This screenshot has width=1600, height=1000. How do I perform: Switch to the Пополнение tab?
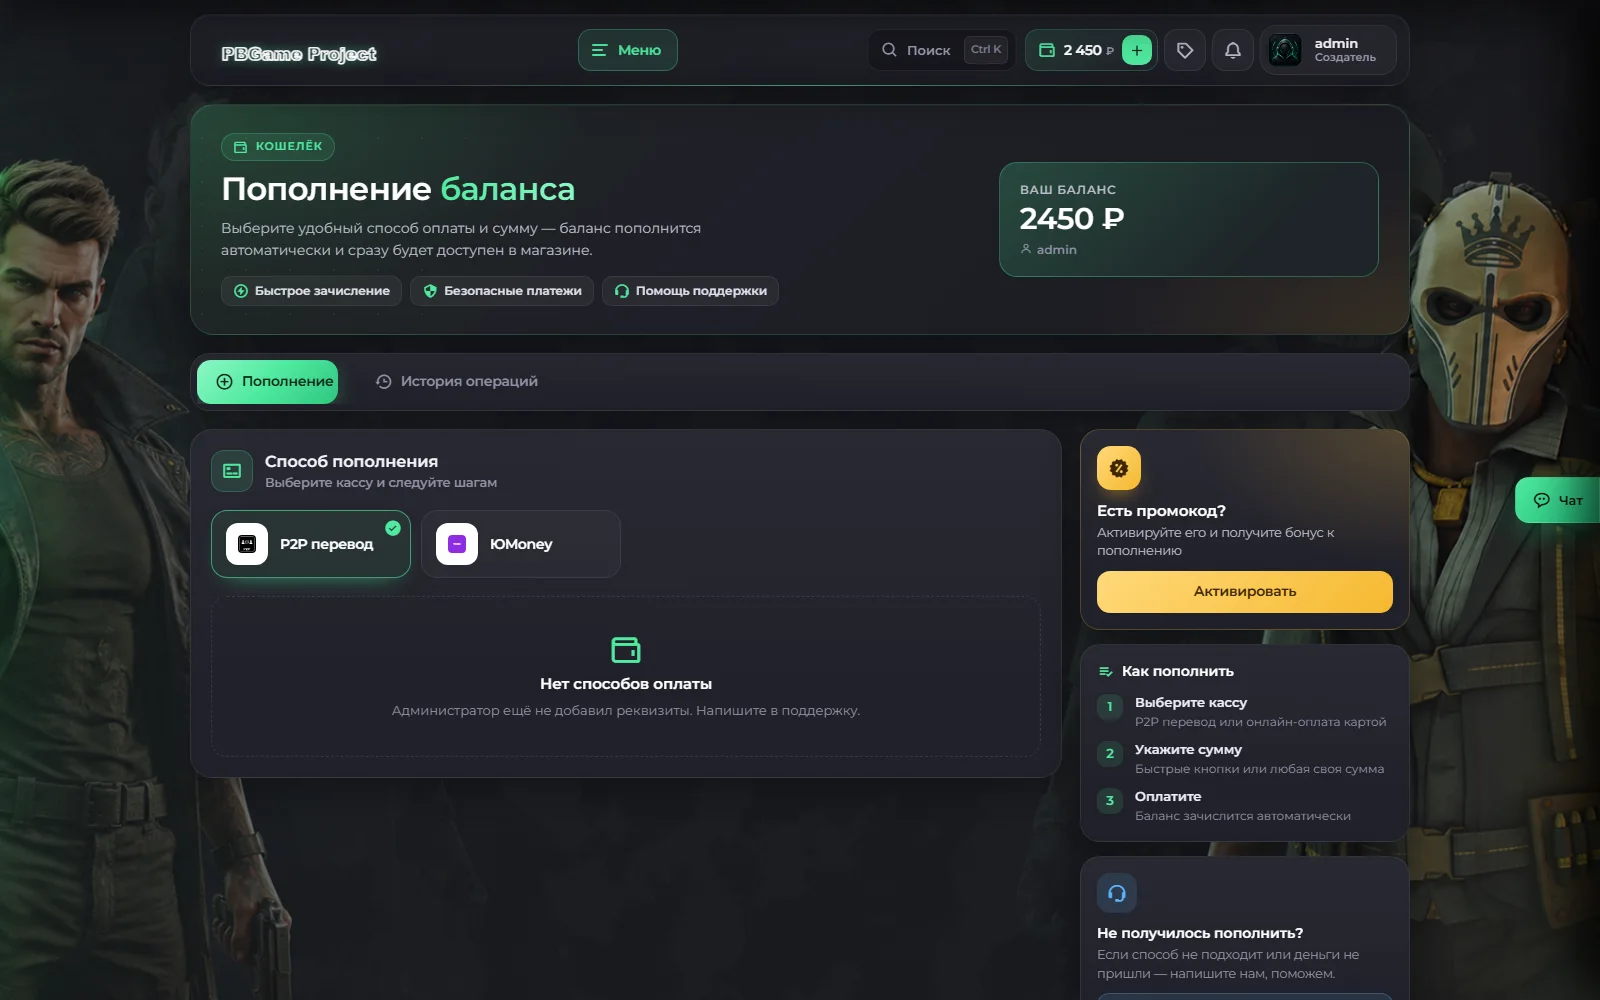268,382
